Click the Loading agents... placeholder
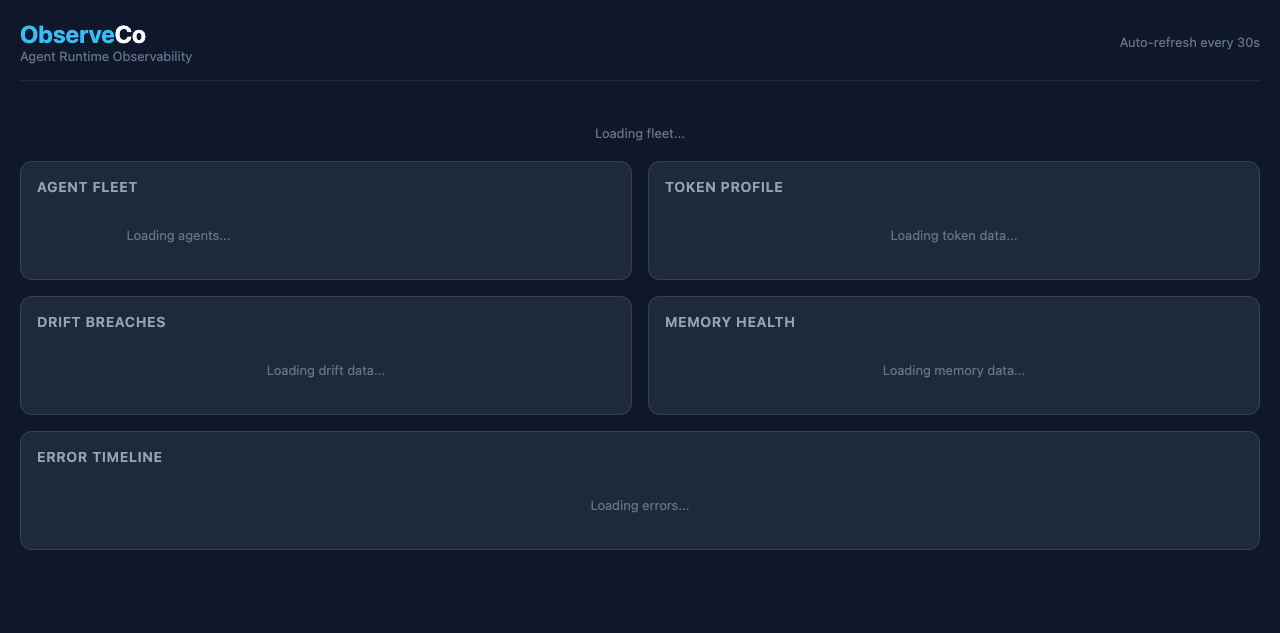 click(178, 236)
